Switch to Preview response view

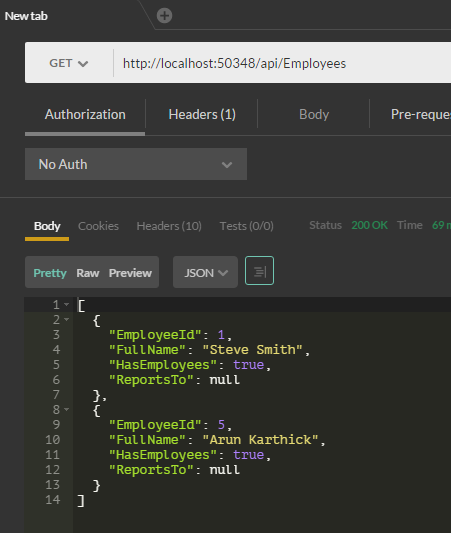(x=130, y=273)
